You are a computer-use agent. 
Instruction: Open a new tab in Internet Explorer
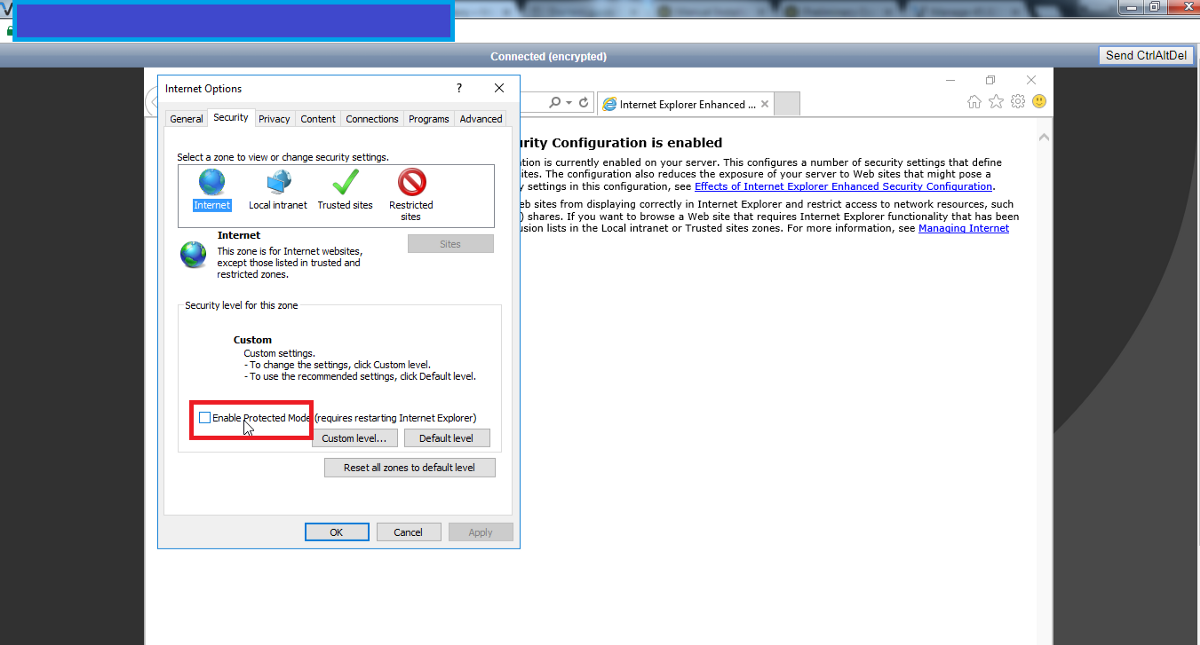point(787,104)
